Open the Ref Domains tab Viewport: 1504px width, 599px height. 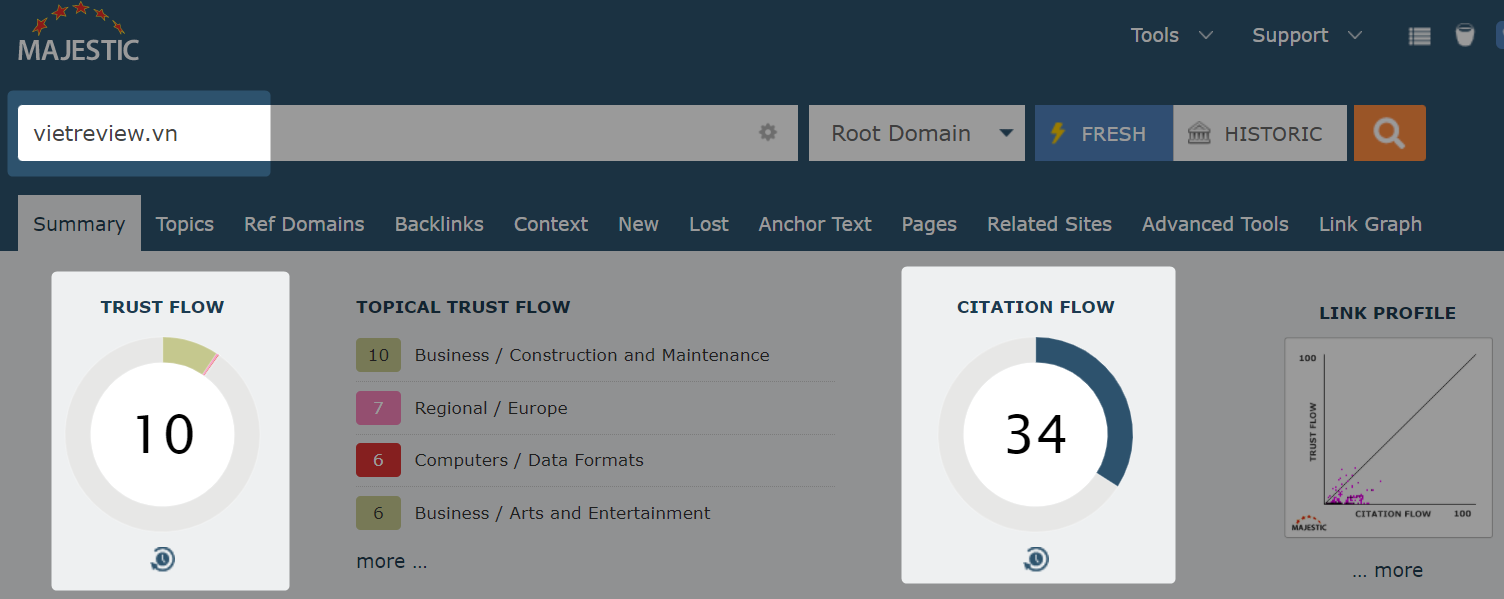point(304,224)
